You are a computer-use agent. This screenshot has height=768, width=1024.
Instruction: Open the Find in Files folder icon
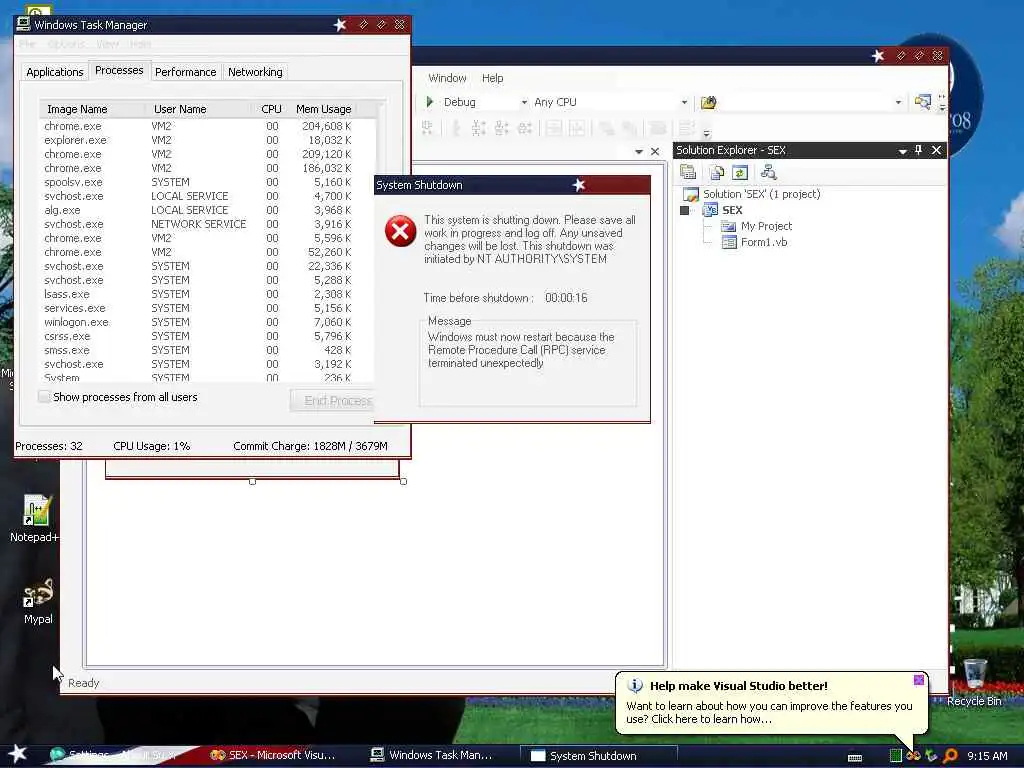pos(709,102)
